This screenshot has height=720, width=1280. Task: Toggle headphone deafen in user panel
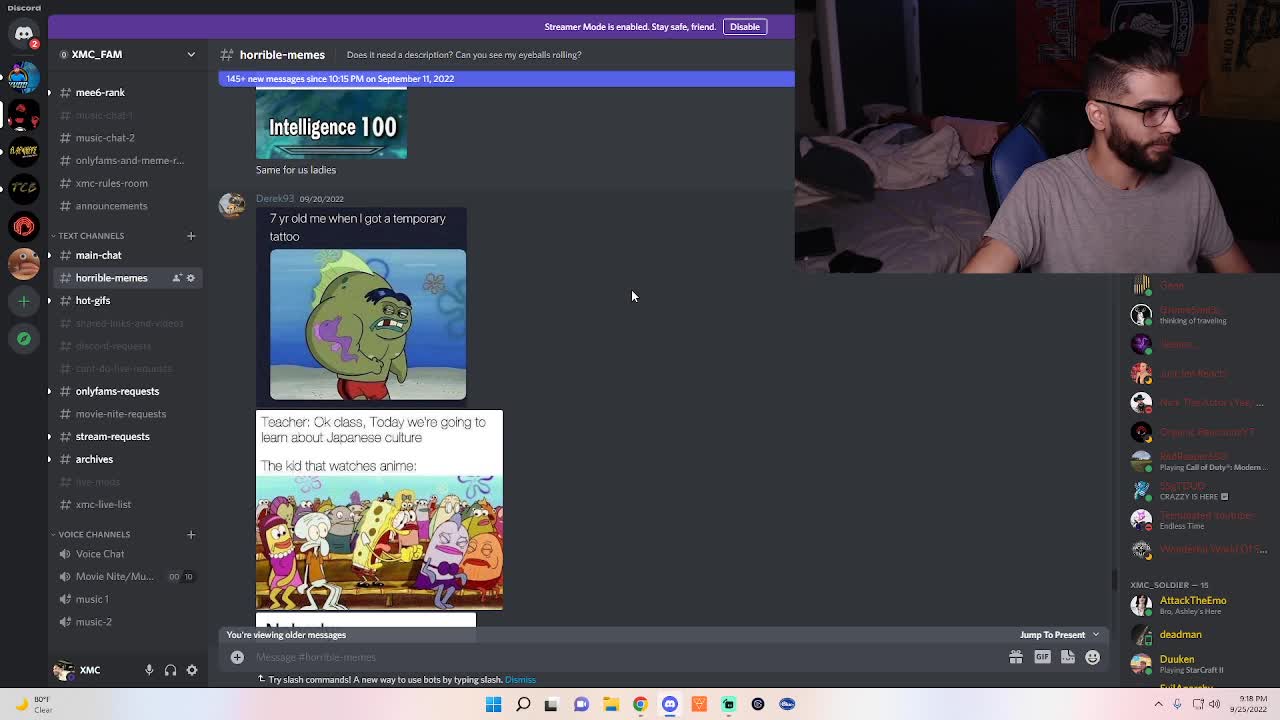coord(170,670)
